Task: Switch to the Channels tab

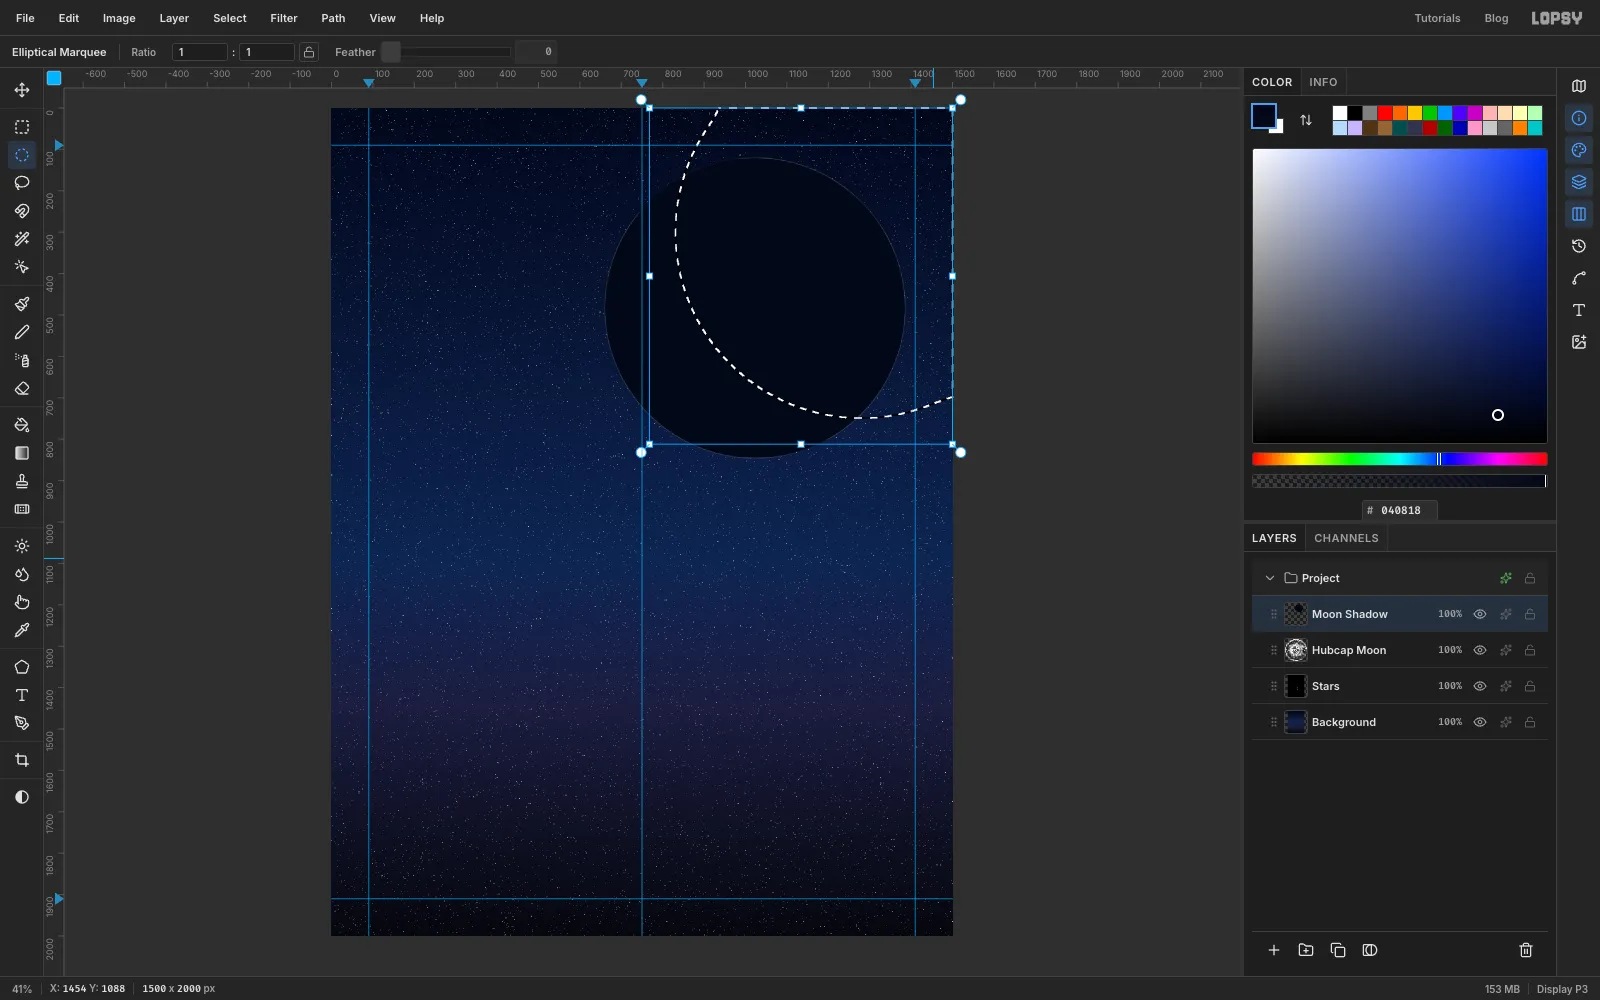Action: click(x=1346, y=538)
